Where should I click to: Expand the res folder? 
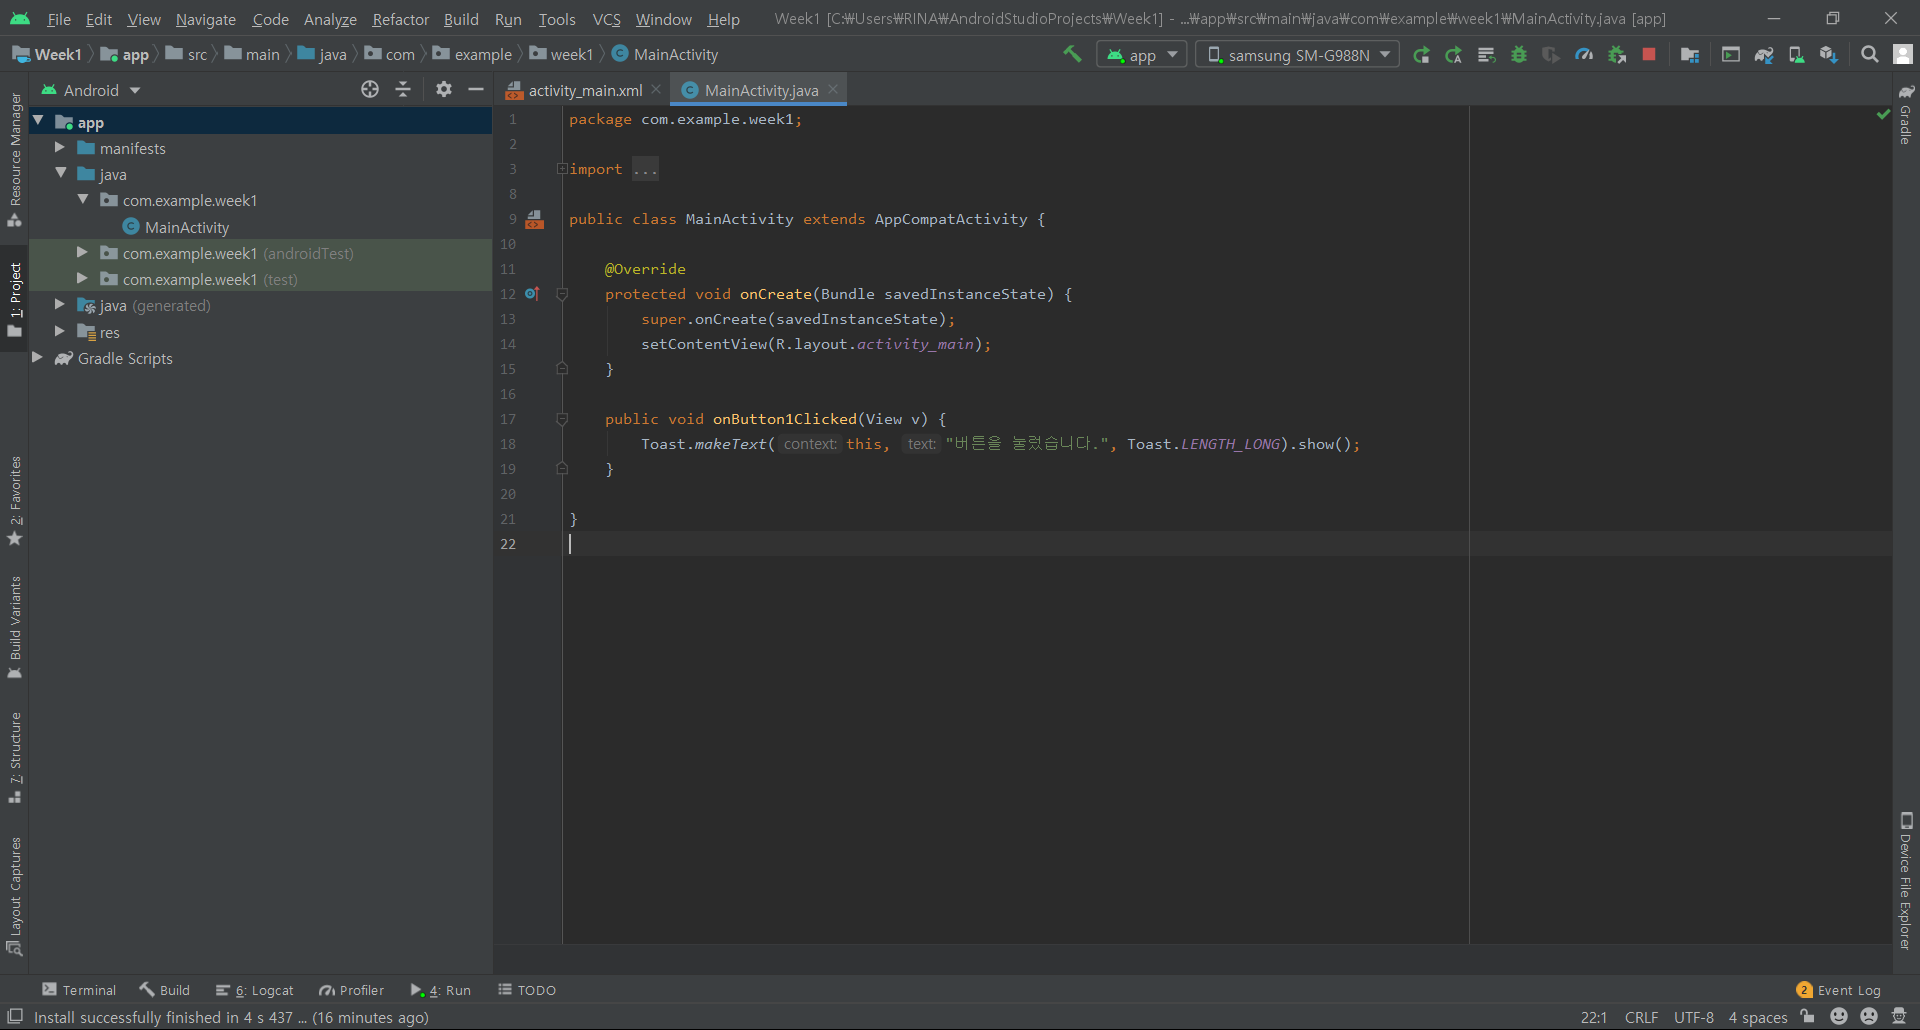[x=60, y=331]
